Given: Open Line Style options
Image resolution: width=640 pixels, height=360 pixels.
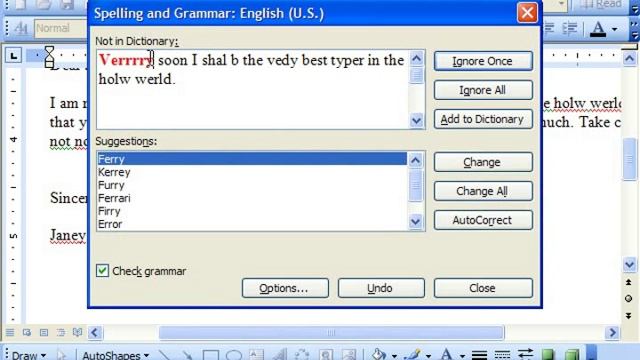Looking at the screenshot, I should point(479,355).
